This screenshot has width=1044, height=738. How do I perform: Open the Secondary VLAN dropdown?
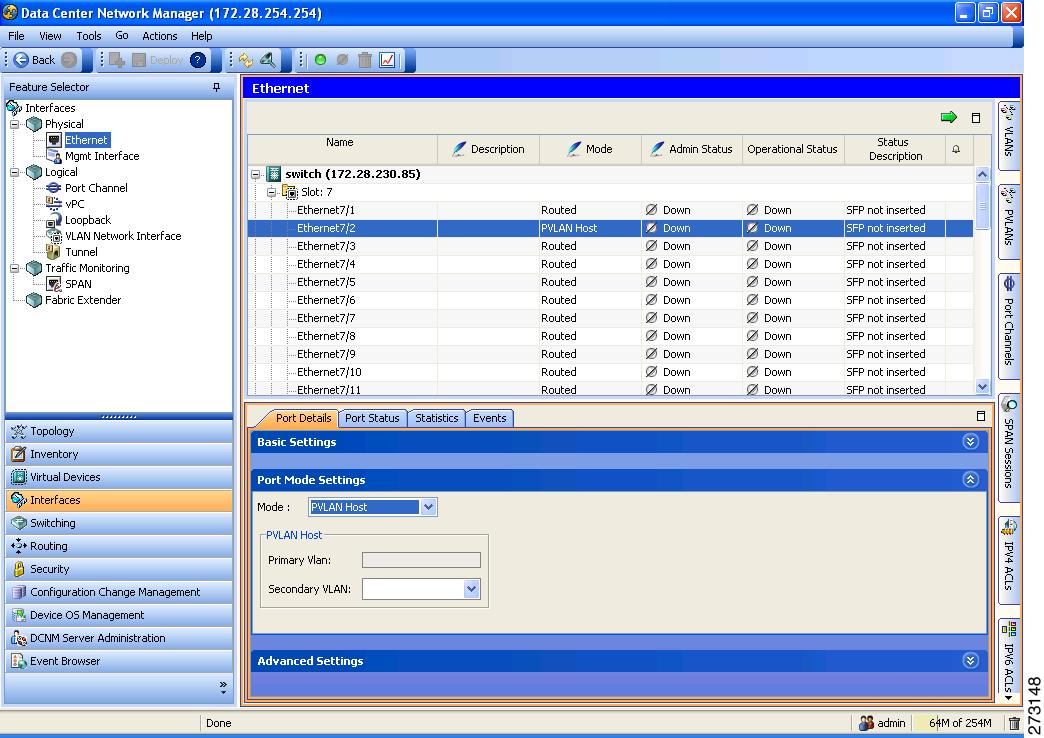[471, 589]
